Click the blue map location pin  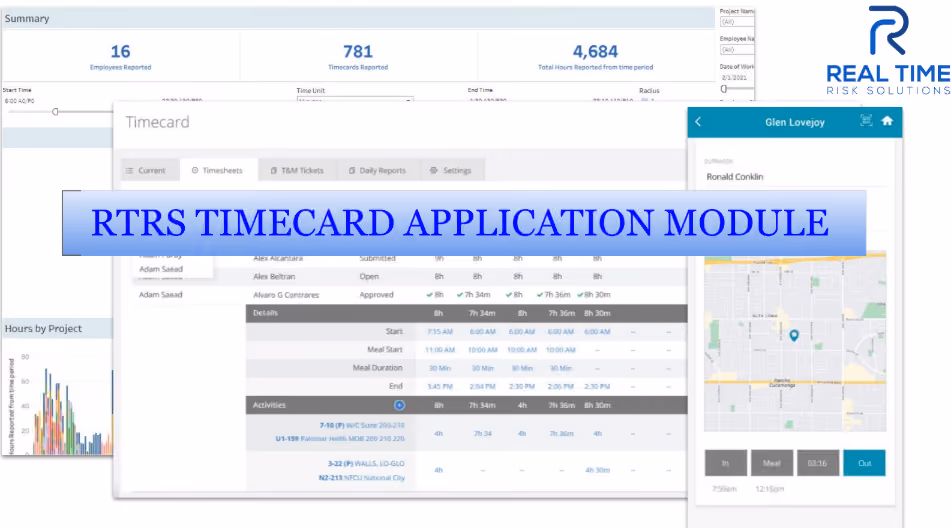tap(794, 335)
